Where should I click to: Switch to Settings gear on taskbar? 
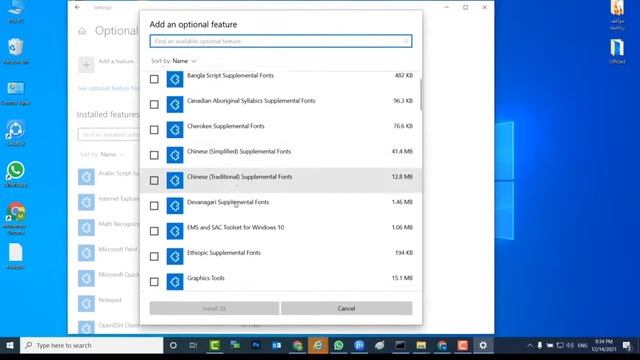(483, 345)
